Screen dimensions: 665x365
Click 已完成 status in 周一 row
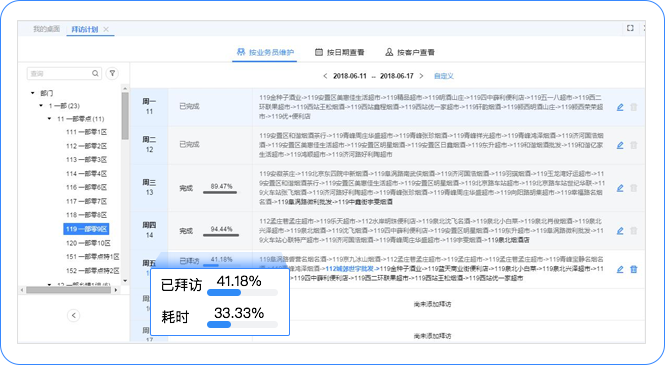[x=189, y=106]
